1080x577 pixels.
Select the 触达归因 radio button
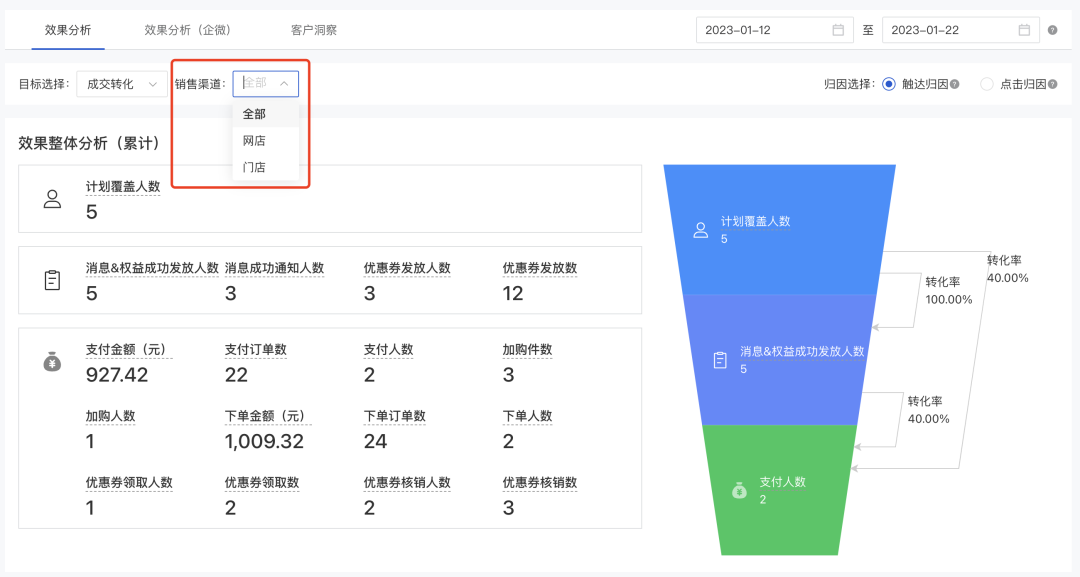click(888, 83)
